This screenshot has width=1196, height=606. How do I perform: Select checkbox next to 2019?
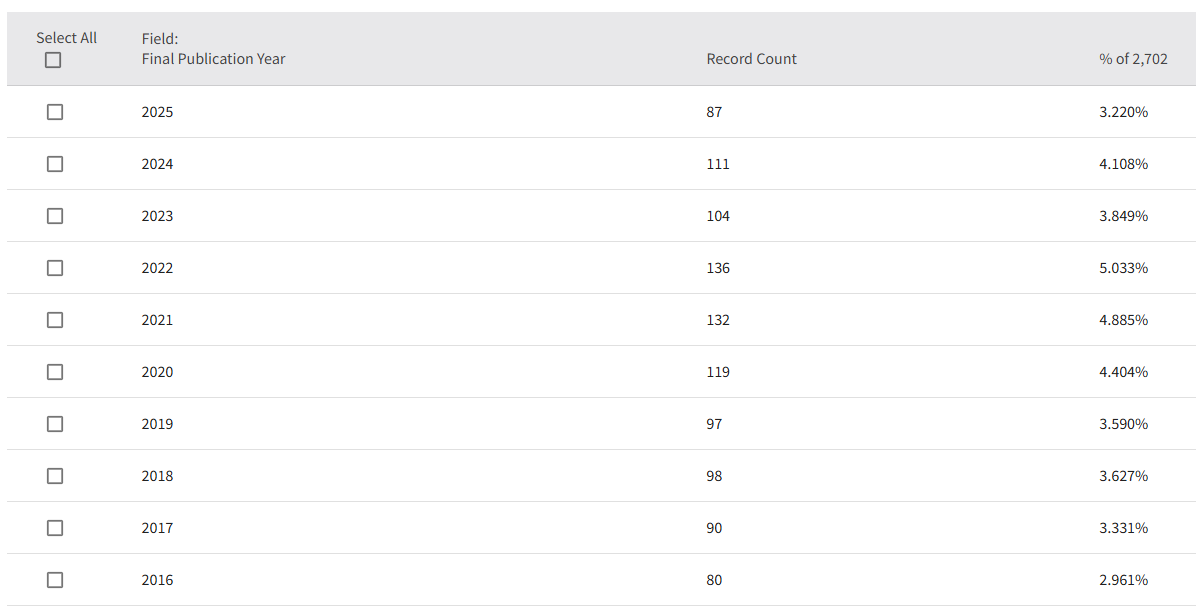click(55, 424)
